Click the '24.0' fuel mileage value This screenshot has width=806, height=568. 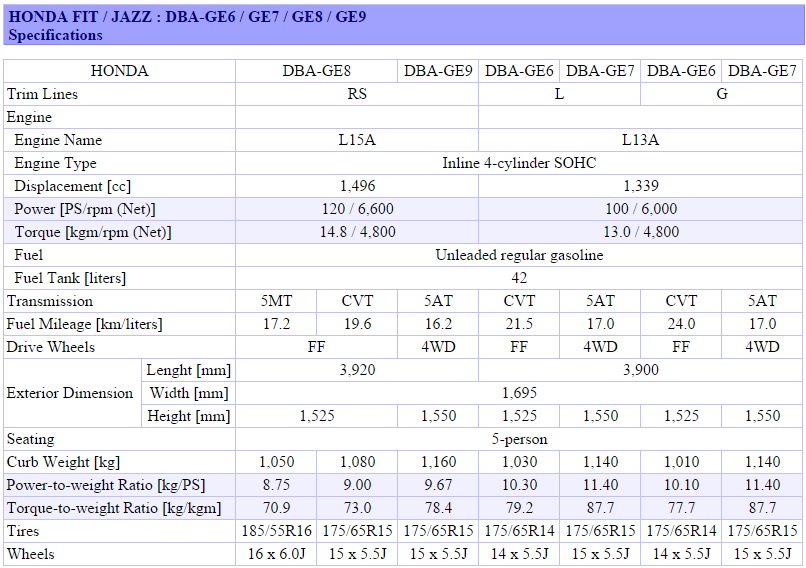(x=681, y=324)
